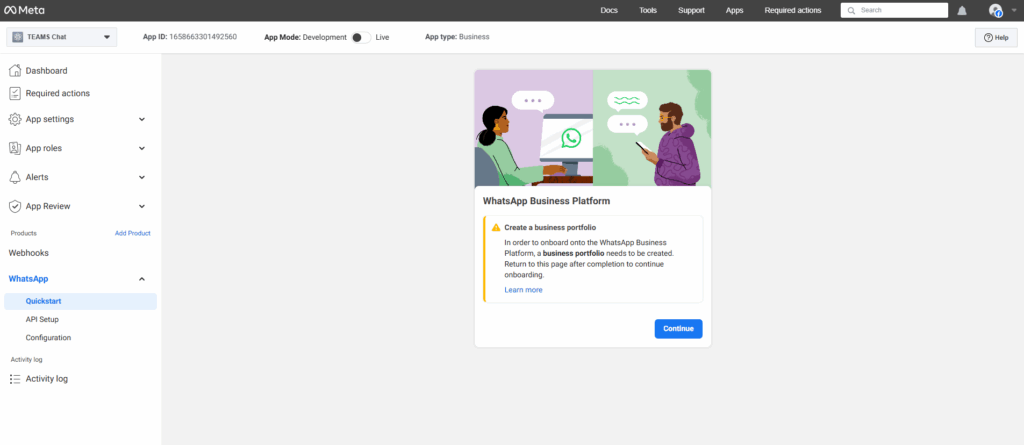Click the Products section heading
Image resolution: width=1024 pixels, height=445 pixels.
coord(24,233)
